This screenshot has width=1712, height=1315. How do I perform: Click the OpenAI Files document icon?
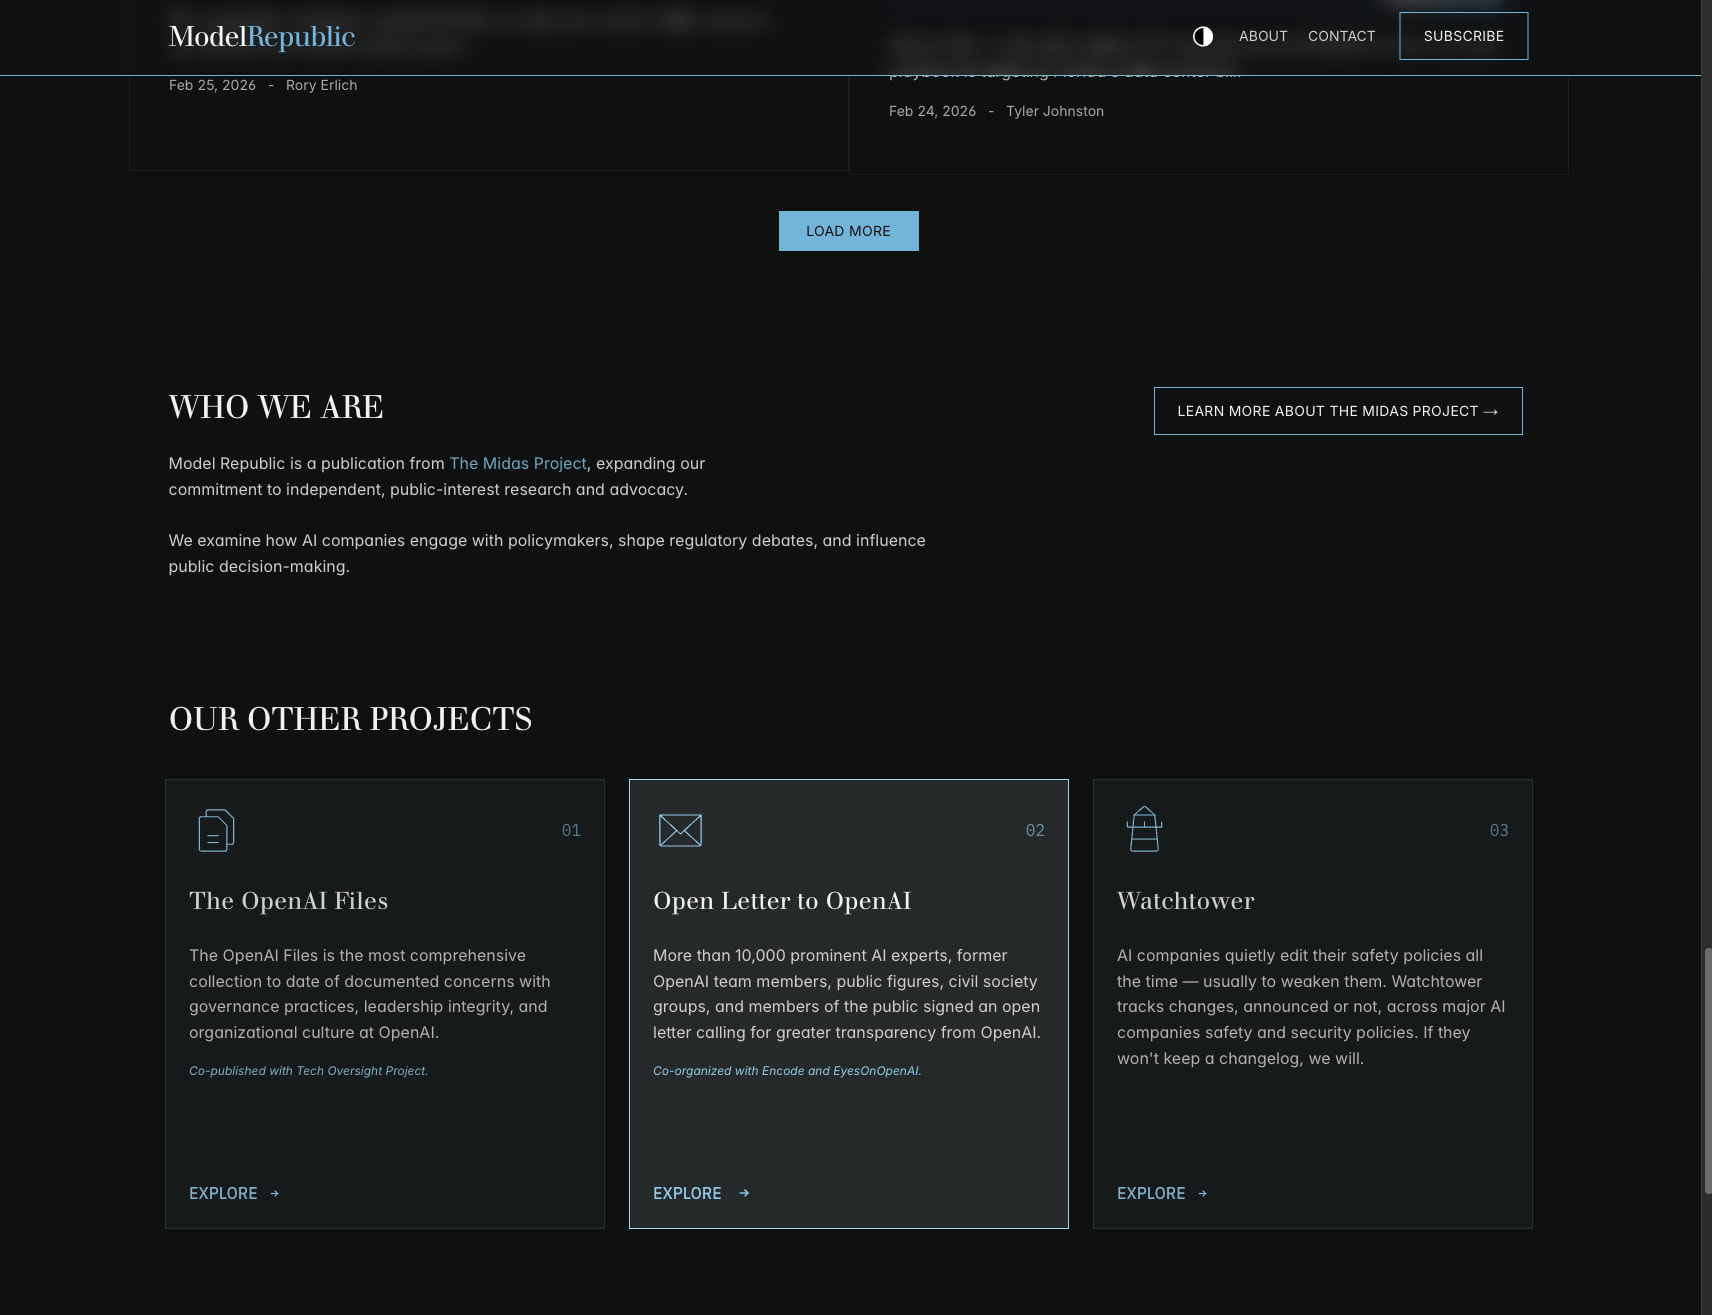click(216, 830)
